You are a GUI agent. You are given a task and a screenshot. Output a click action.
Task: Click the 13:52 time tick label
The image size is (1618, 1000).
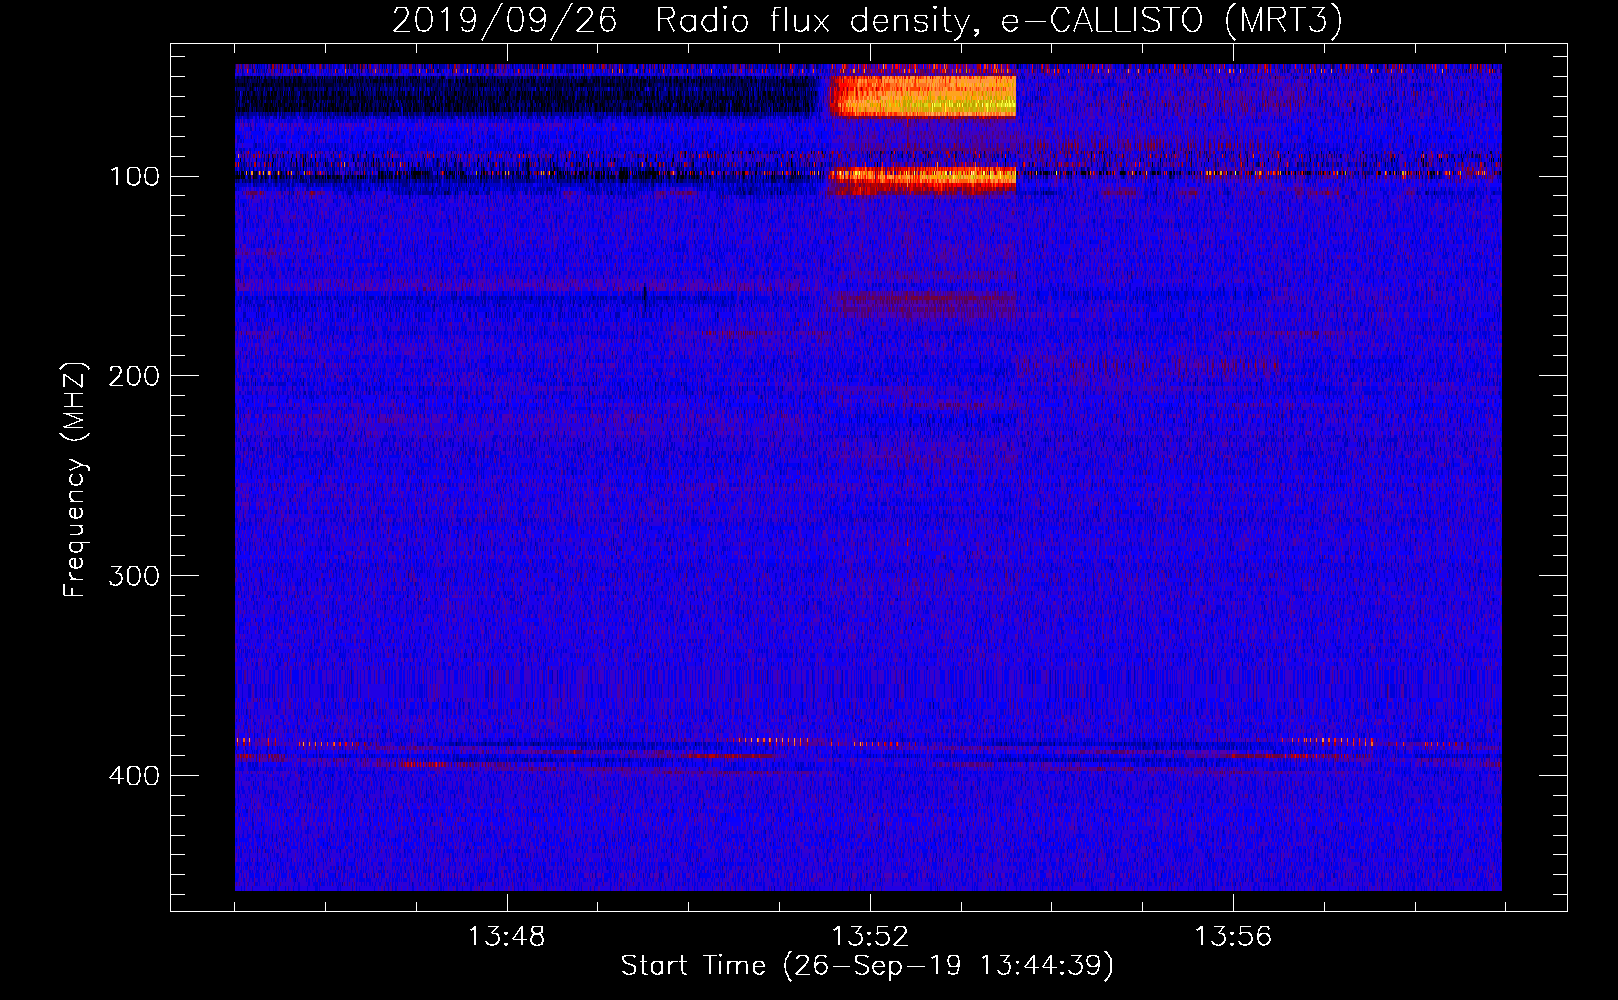(870, 937)
